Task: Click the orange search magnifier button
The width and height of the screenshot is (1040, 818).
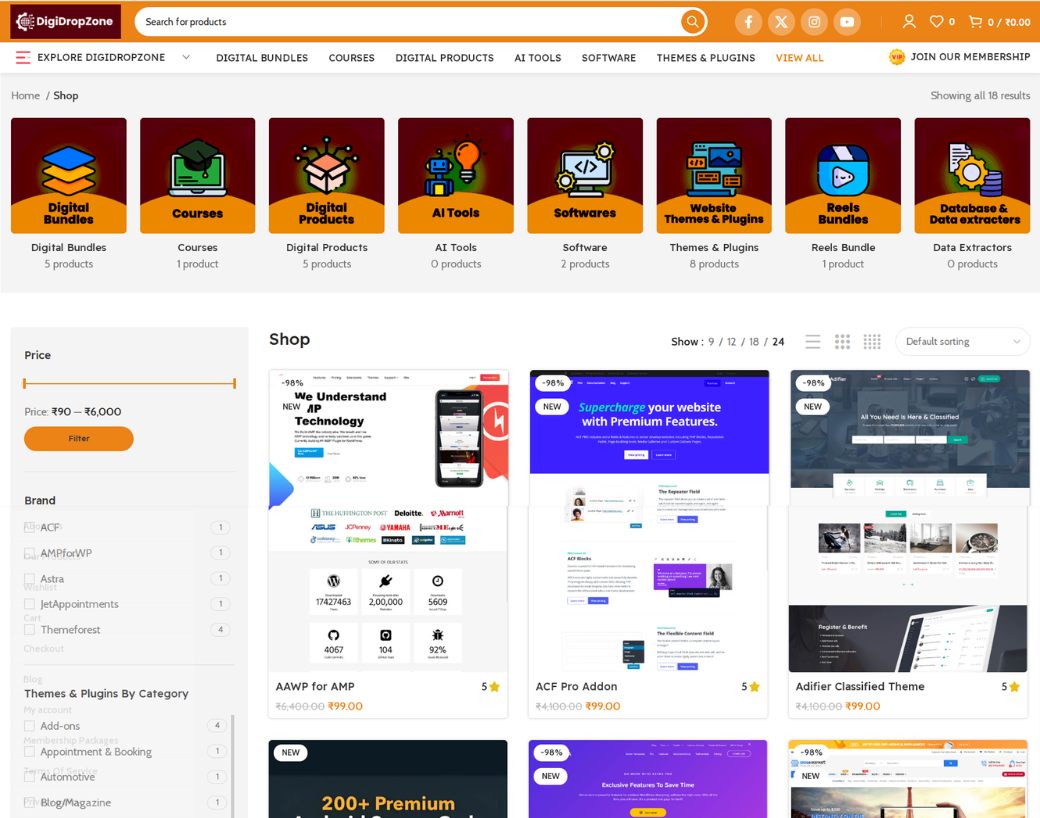Action: pos(692,22)
